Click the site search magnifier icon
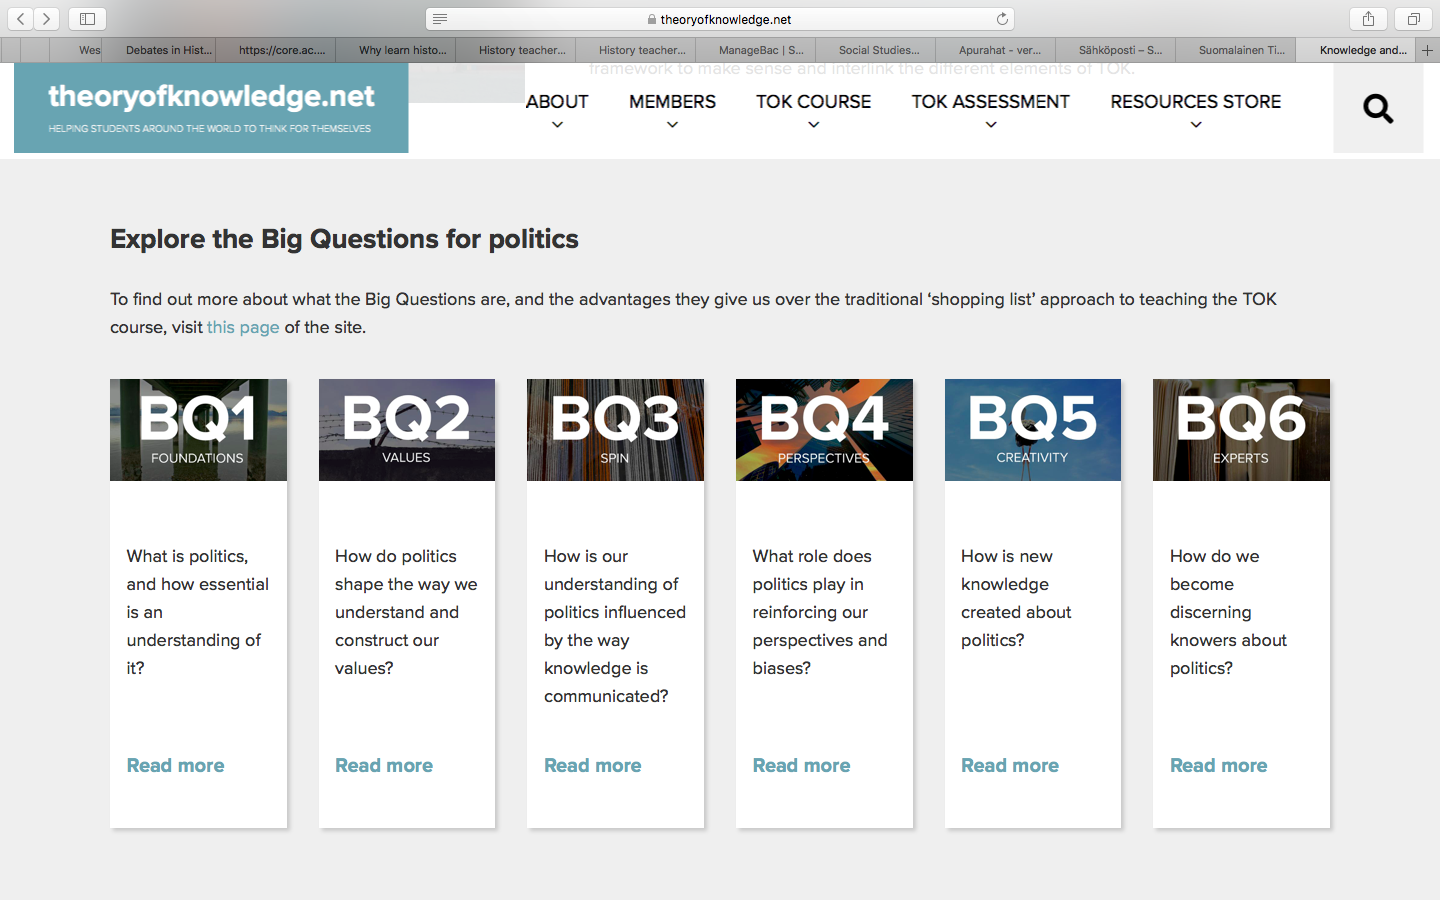The width and height of the screenshot is (1440, 900). tap(1378, 108)
